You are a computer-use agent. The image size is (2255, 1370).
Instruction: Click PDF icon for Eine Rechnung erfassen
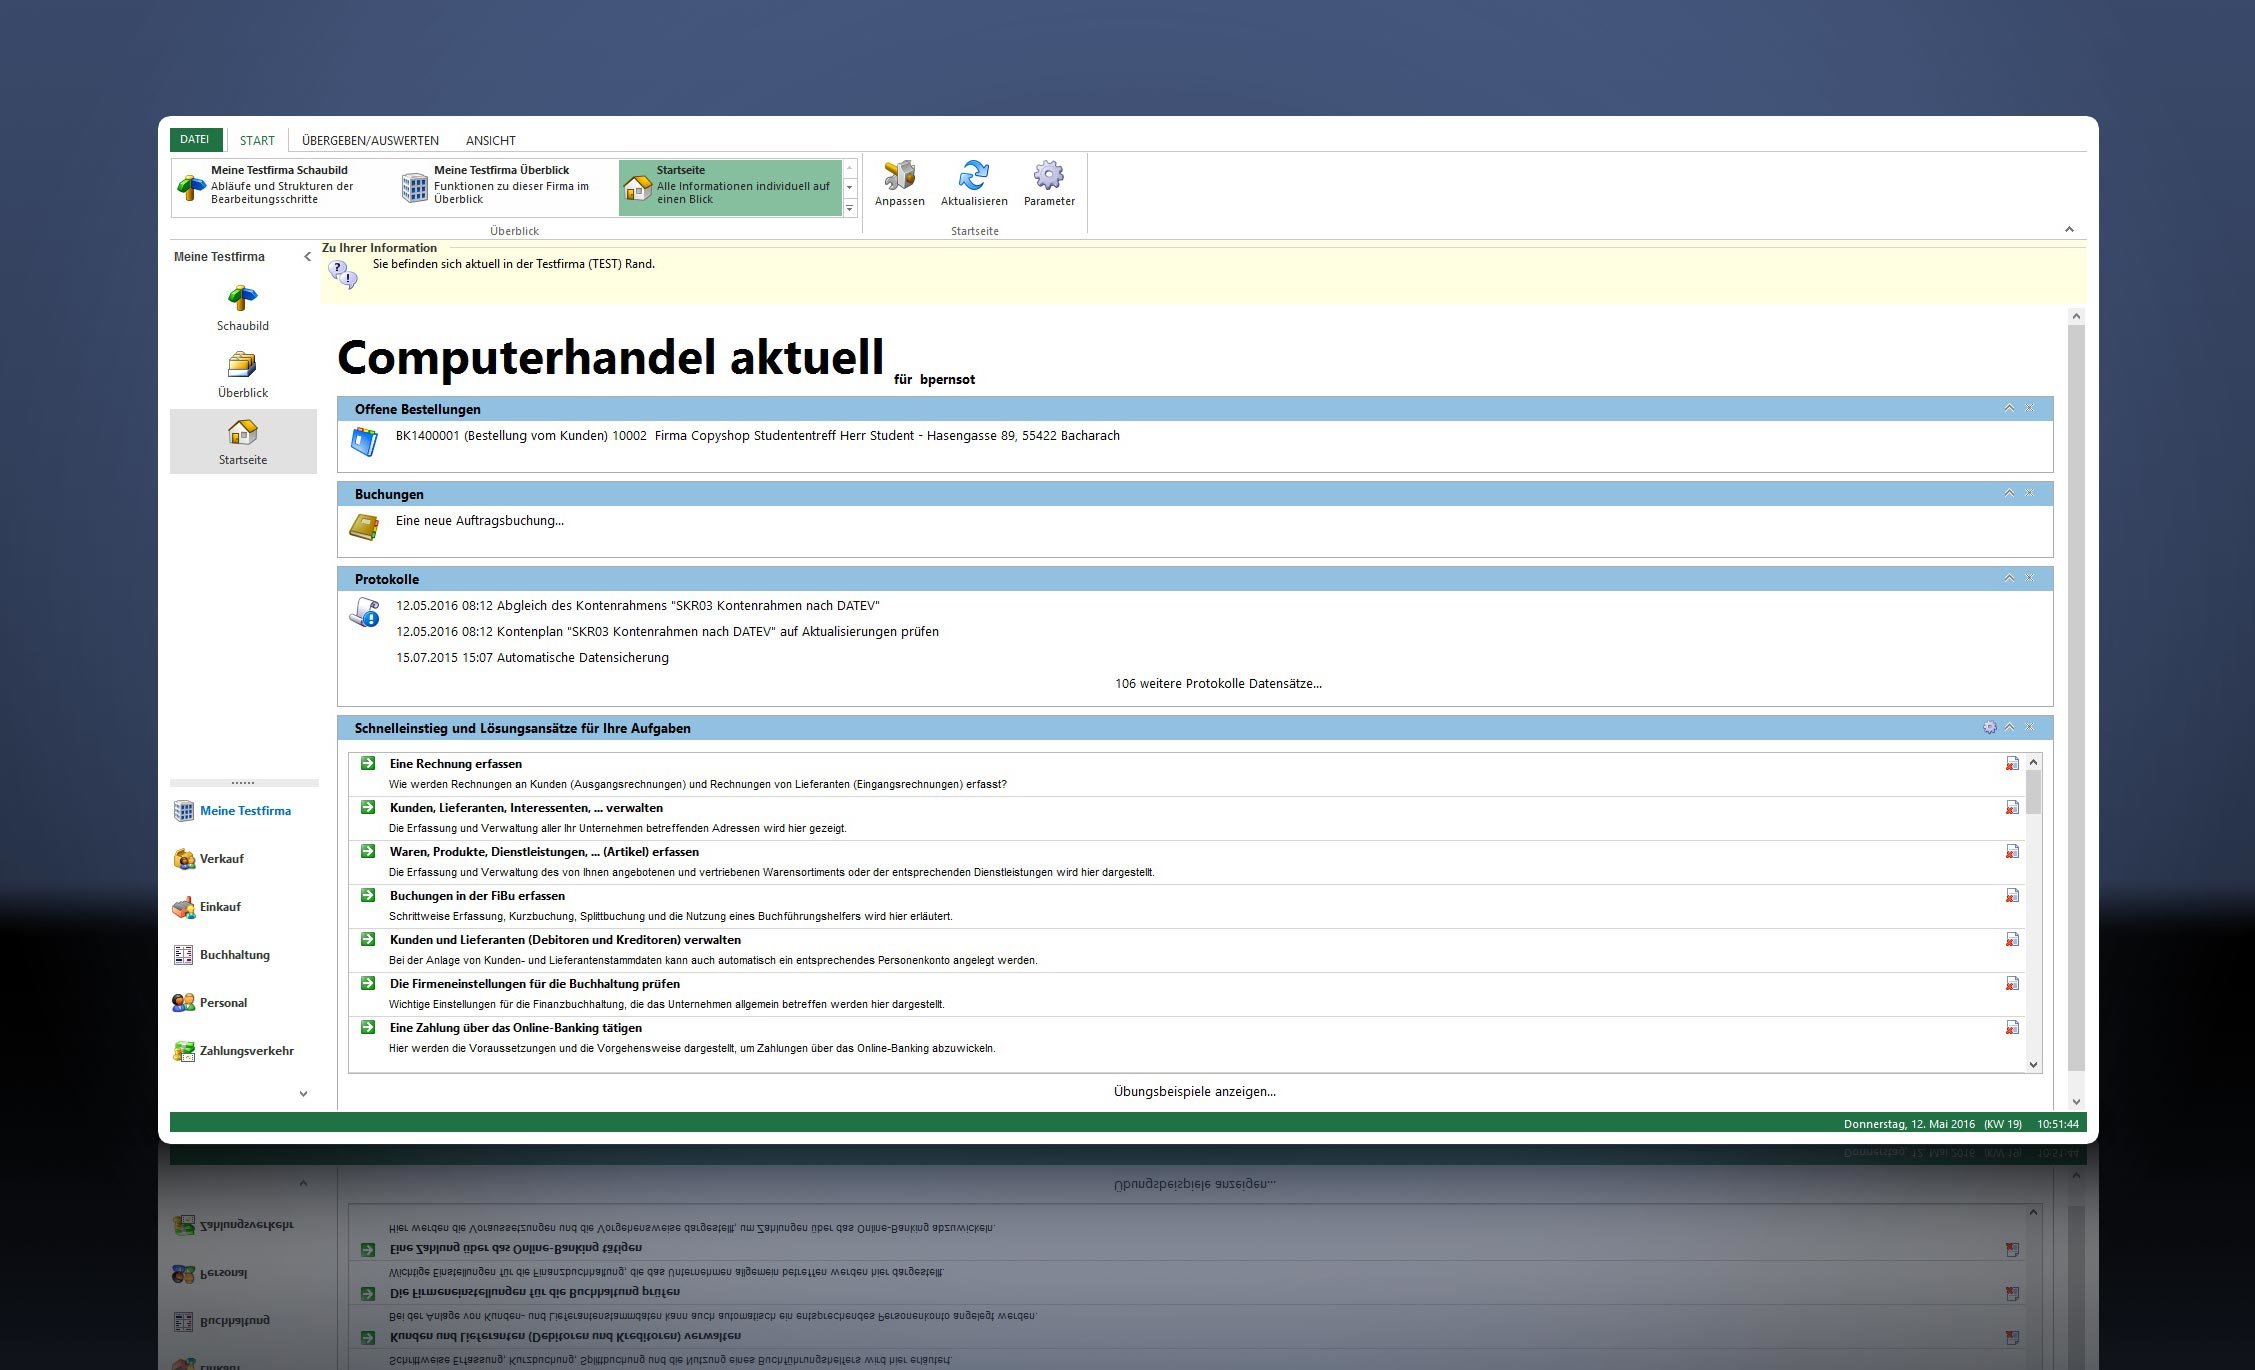(2012, 764)
